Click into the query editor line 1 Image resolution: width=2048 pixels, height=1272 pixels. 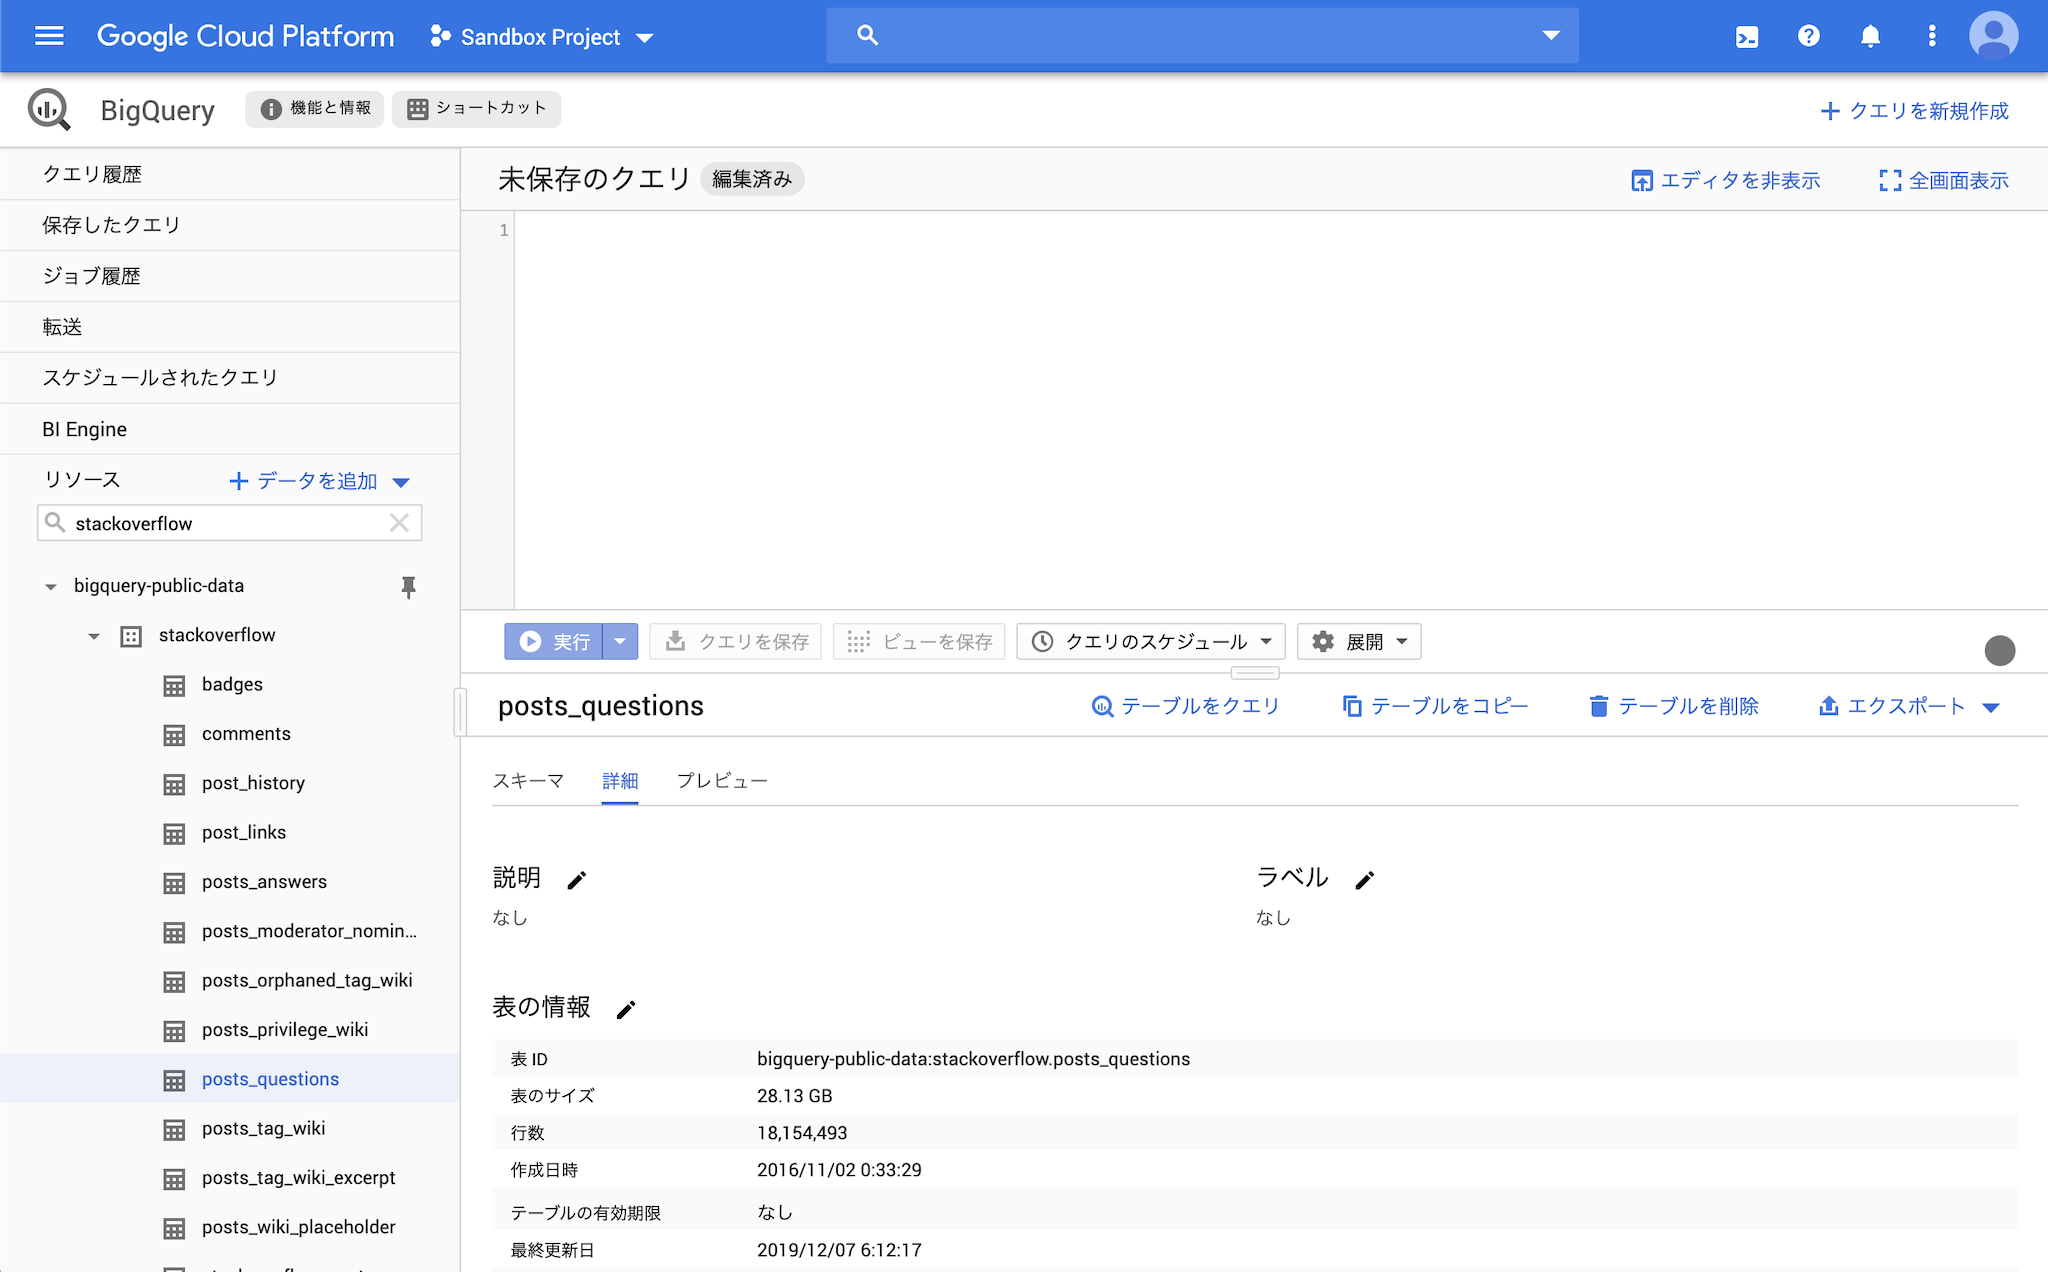point(1280,230)
